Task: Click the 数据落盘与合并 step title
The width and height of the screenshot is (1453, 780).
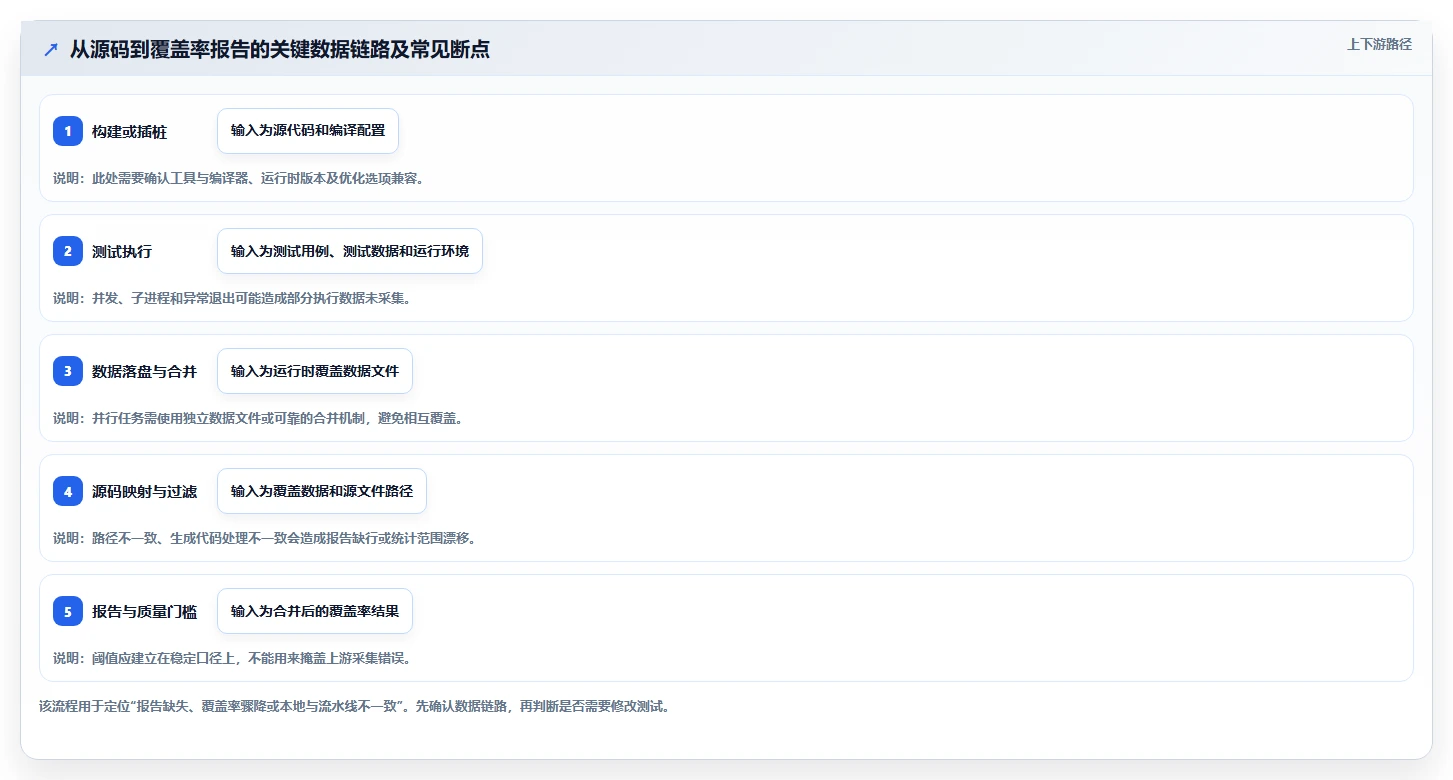Action: point(144,372)
